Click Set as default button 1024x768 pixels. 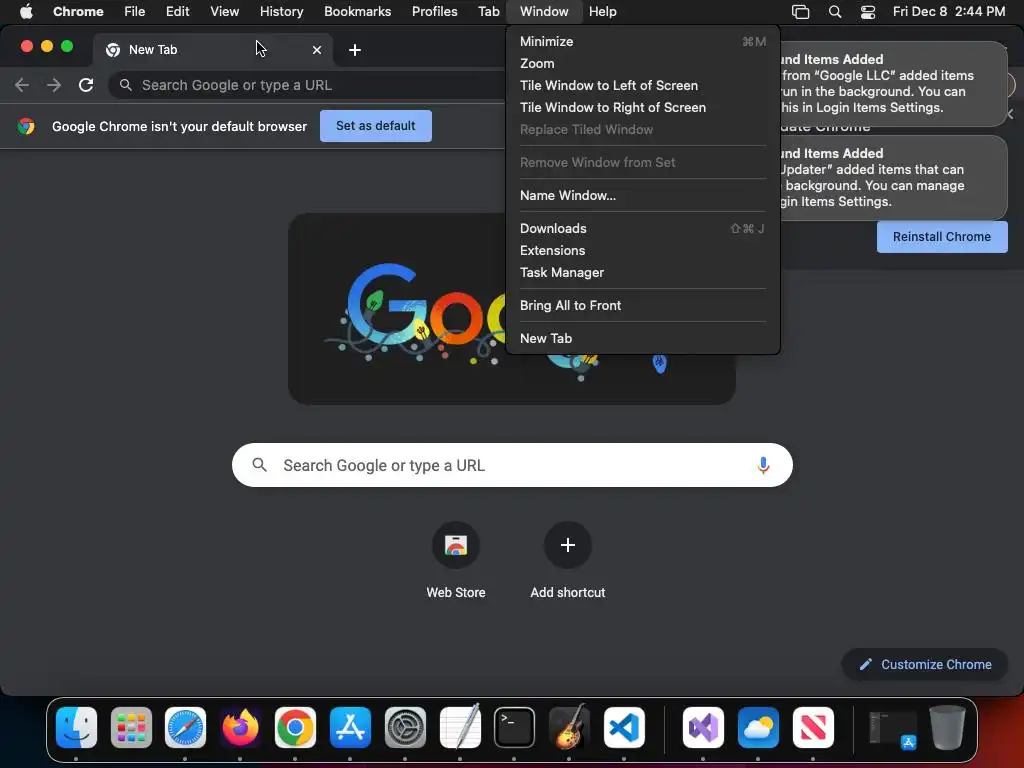click(376, 125)
